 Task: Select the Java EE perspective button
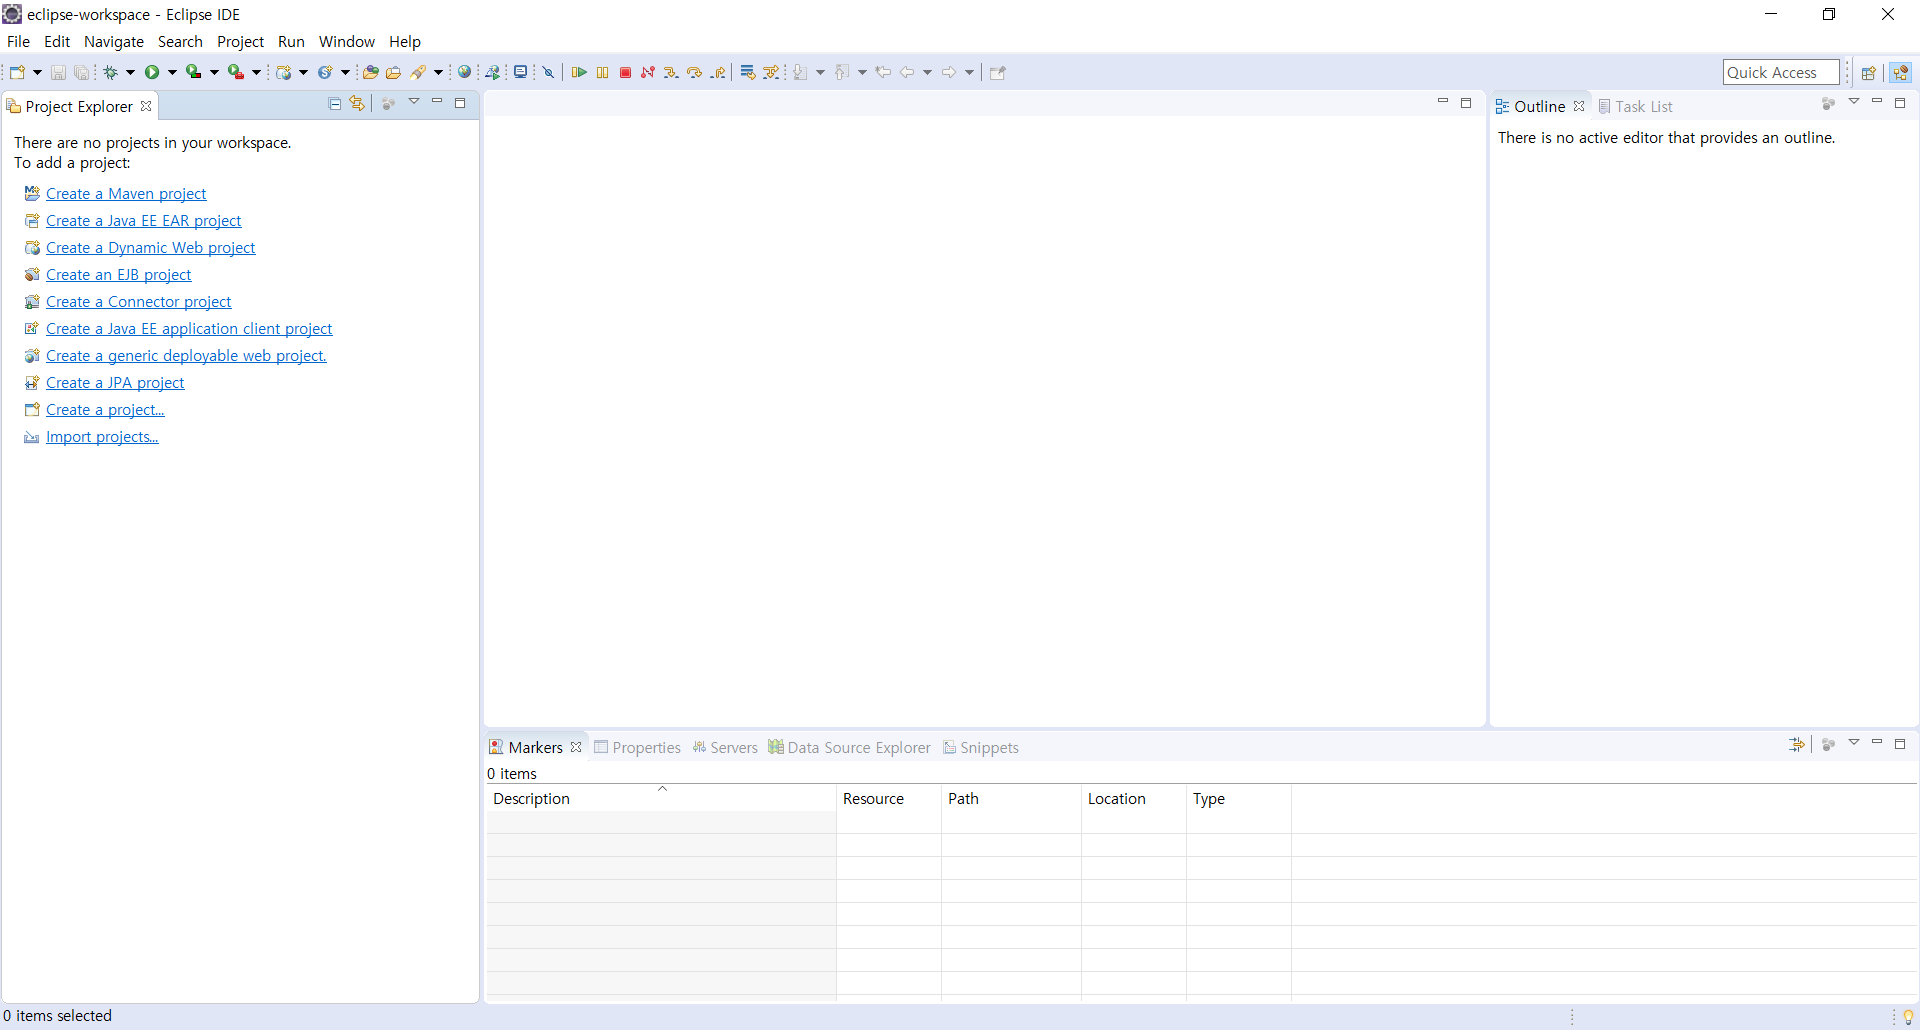(x=1900, y=72)
